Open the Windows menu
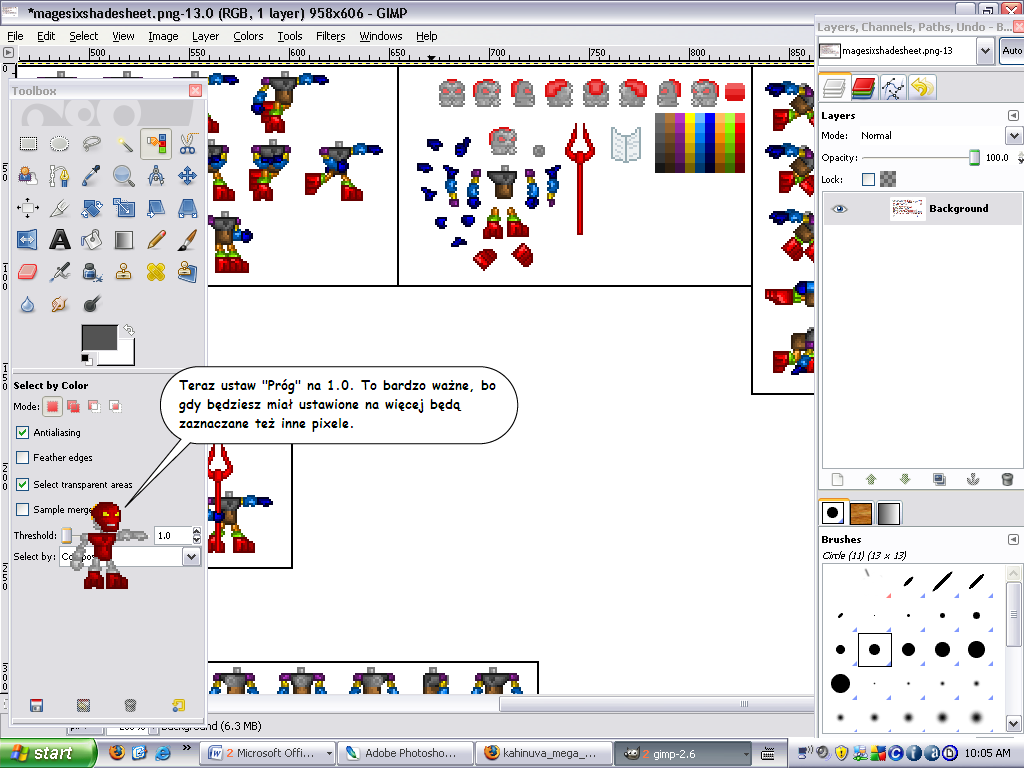The height and width of the screenshot is (768, 1024). pyautogui.click(x=381, y=36)
